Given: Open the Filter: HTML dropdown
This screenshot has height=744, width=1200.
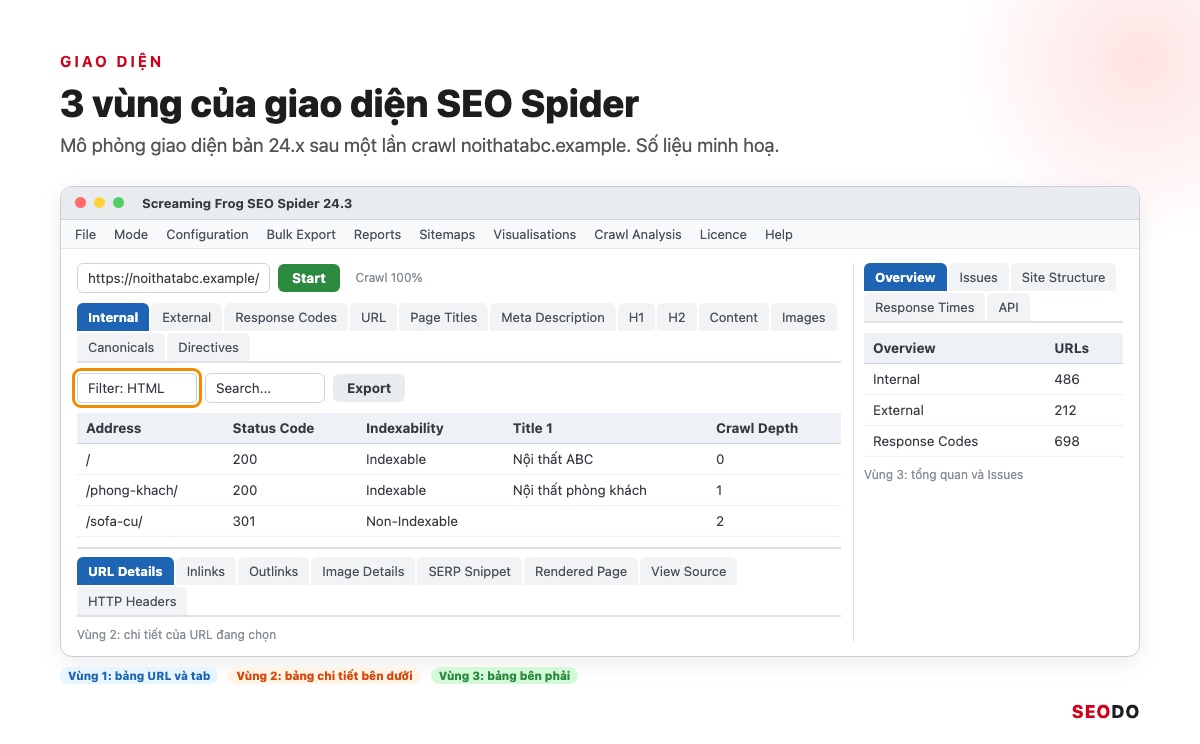Looking at the screenshot, I should pyautogui.click(x=138, y=388).
